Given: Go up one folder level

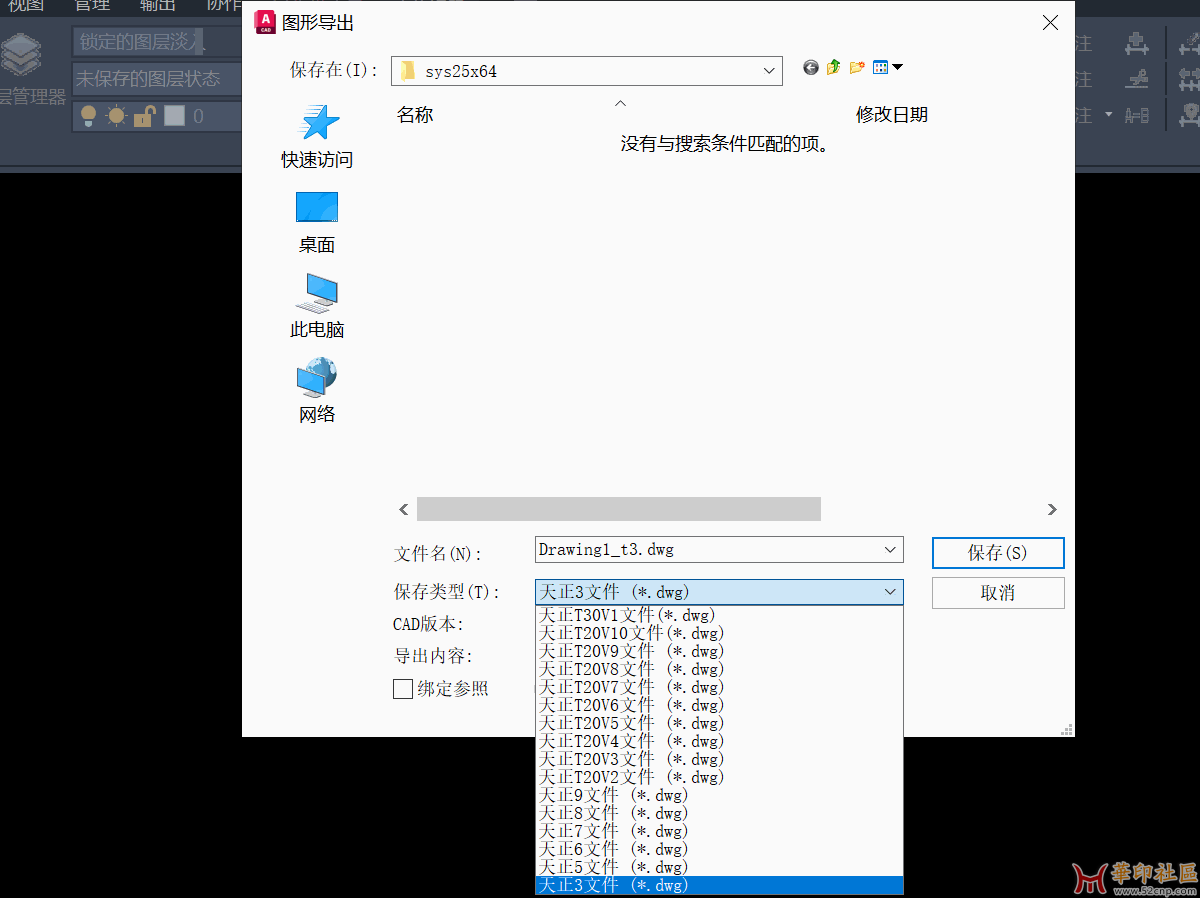Looking at the screenshot, I should point(833,68).
